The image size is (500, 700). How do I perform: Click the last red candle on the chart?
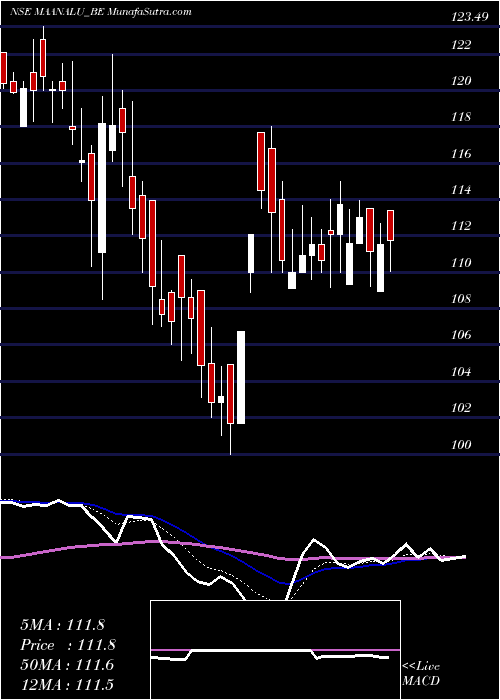pyautogui.click(x=391, y=225)
